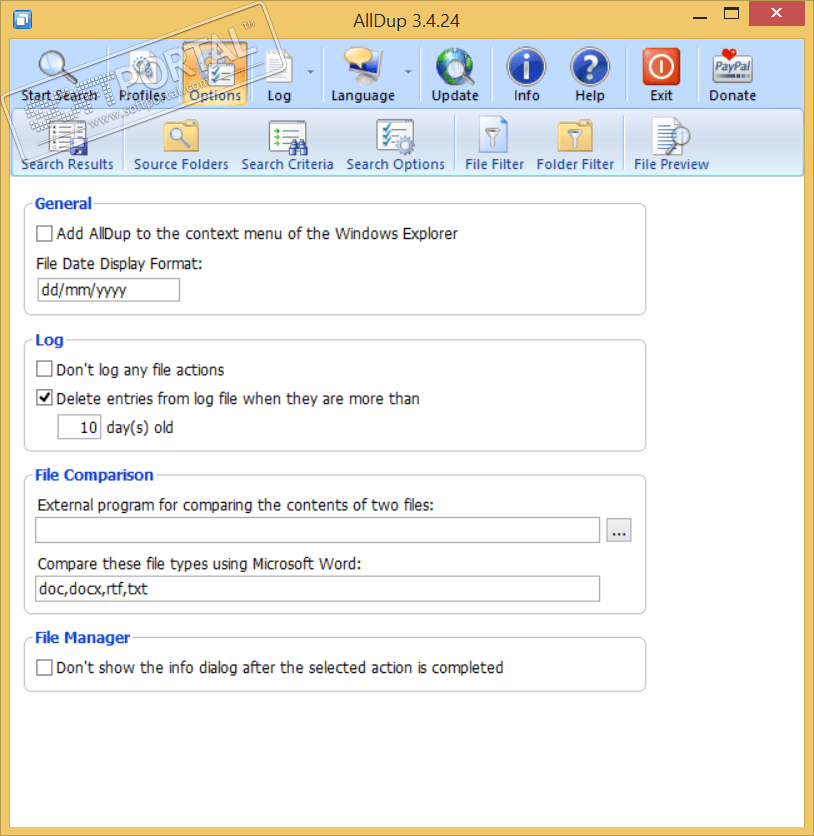Toggle Don't log any file actions

tap(44, 369)
